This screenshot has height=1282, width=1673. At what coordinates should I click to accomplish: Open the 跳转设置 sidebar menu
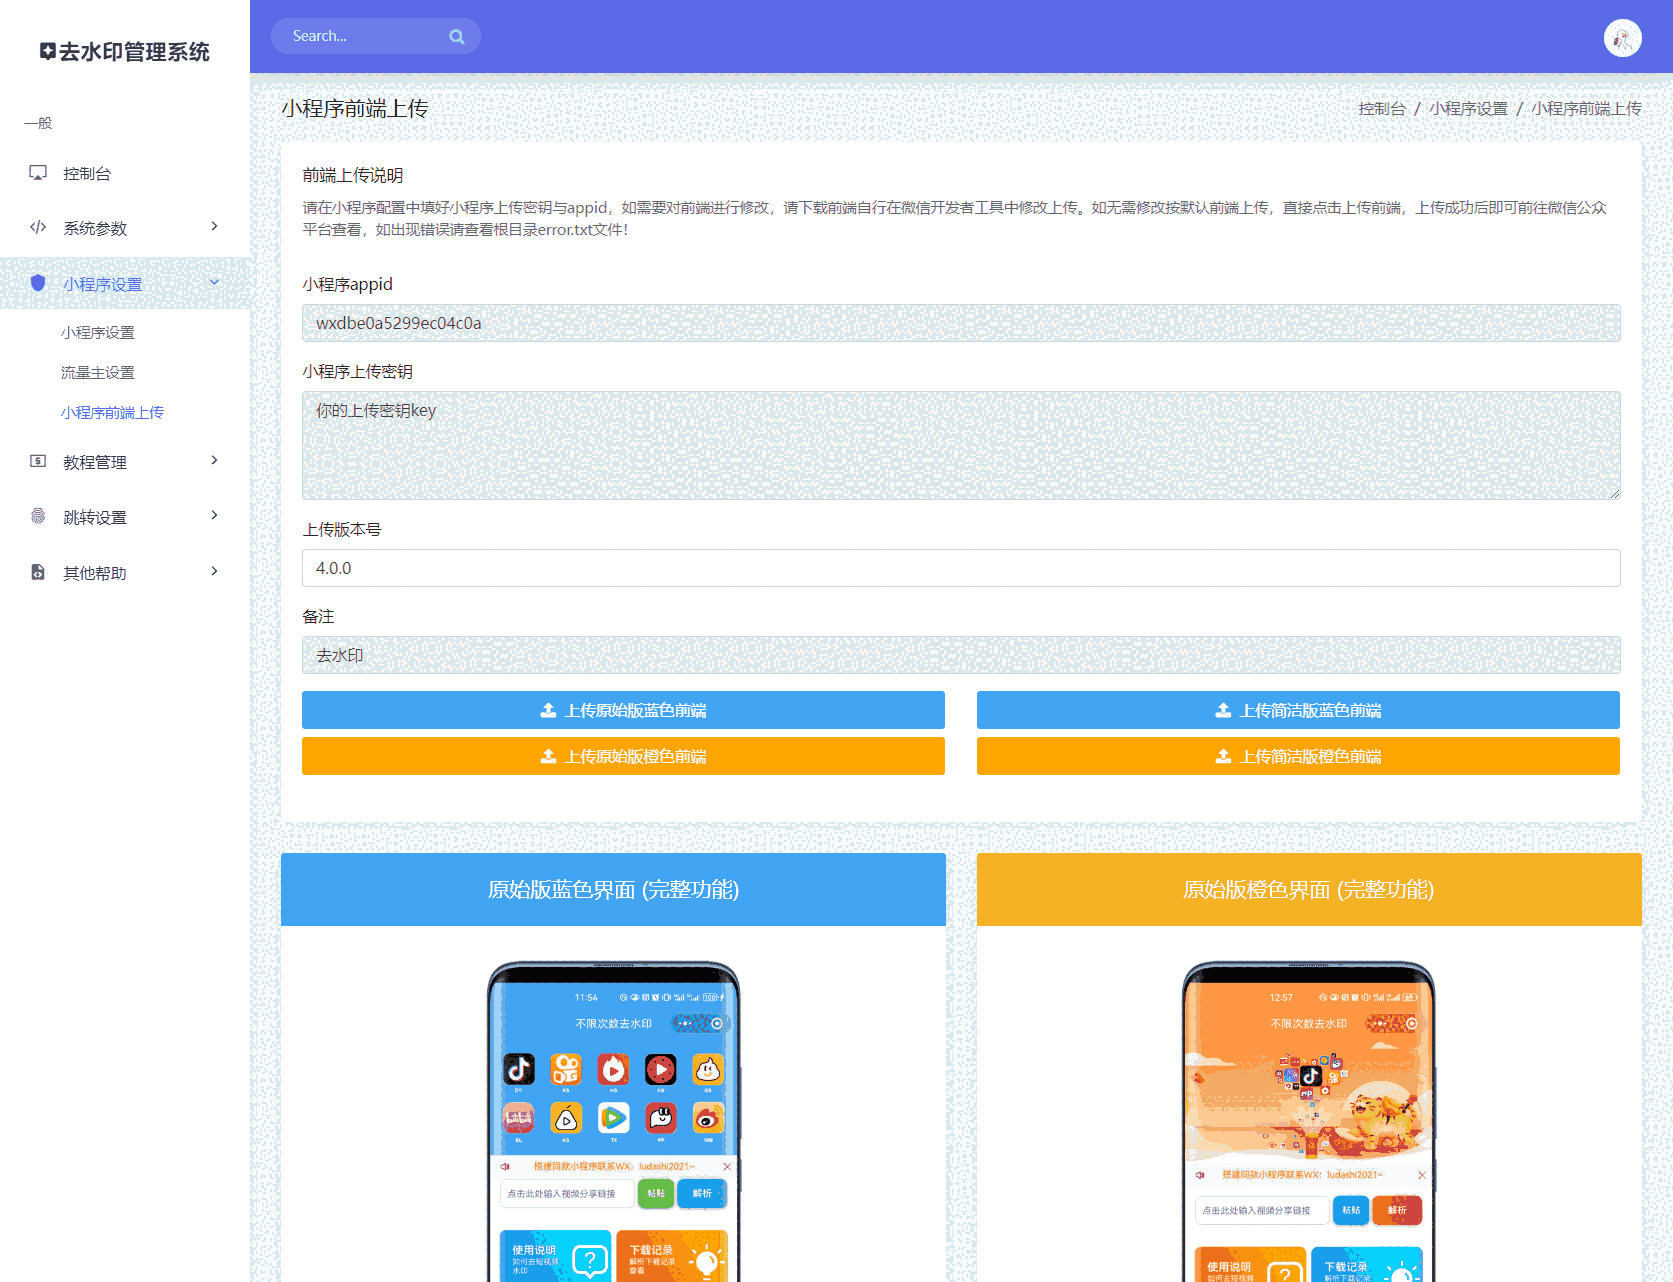coord(125,517)
